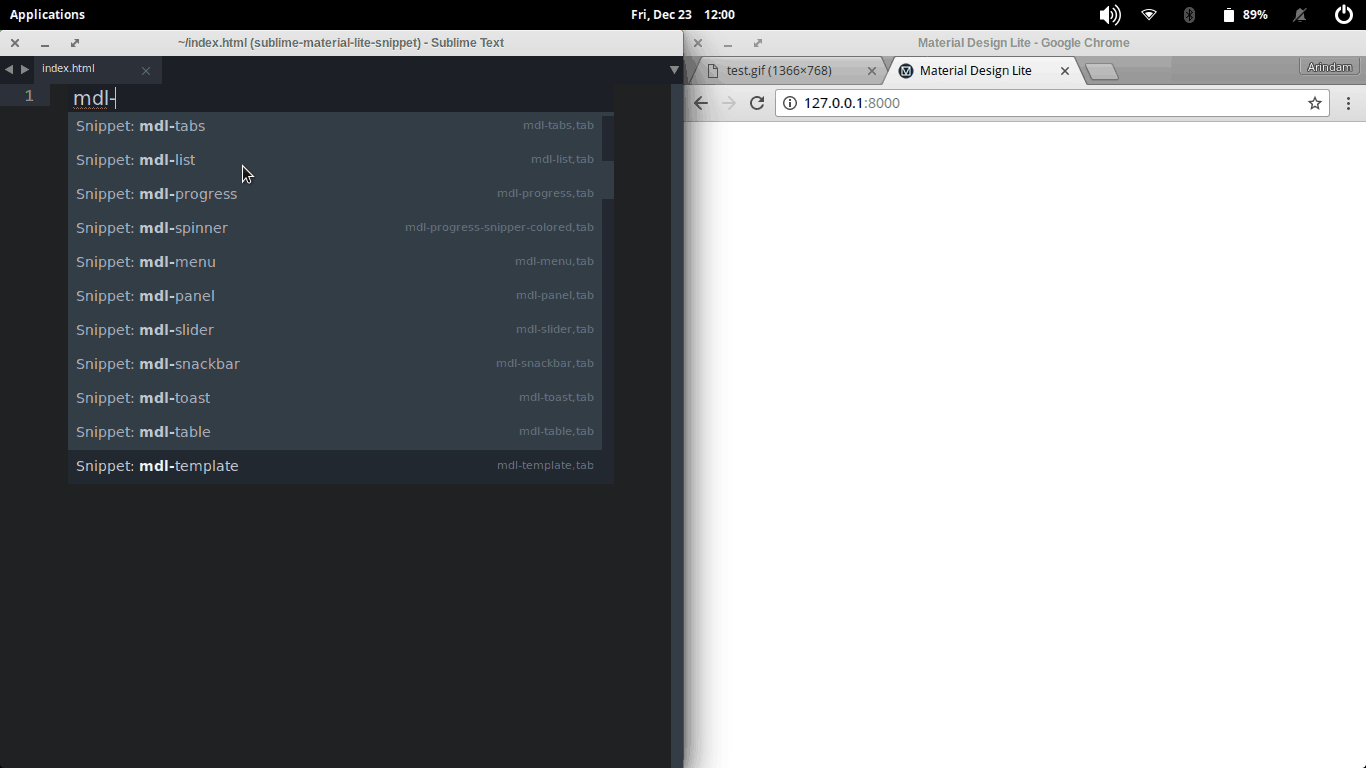Click the Arindam profile button in Chrome
Image resolution: width=1366 pixels, height=768 pixels.
1329,67
